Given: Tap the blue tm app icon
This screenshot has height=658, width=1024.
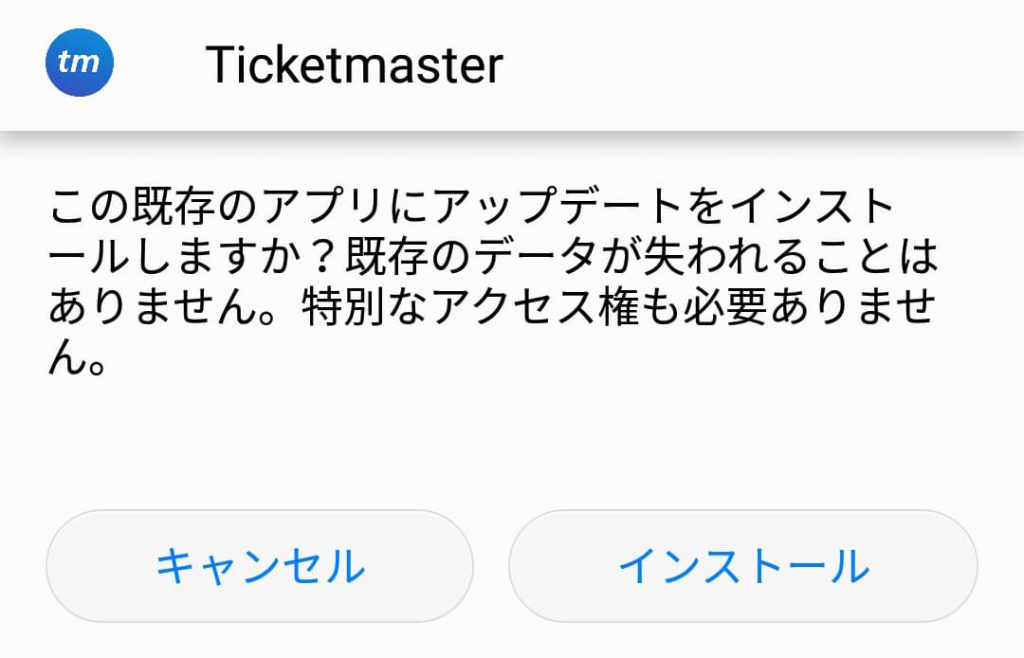Looking at the screenshot, I should coord(80,63).
